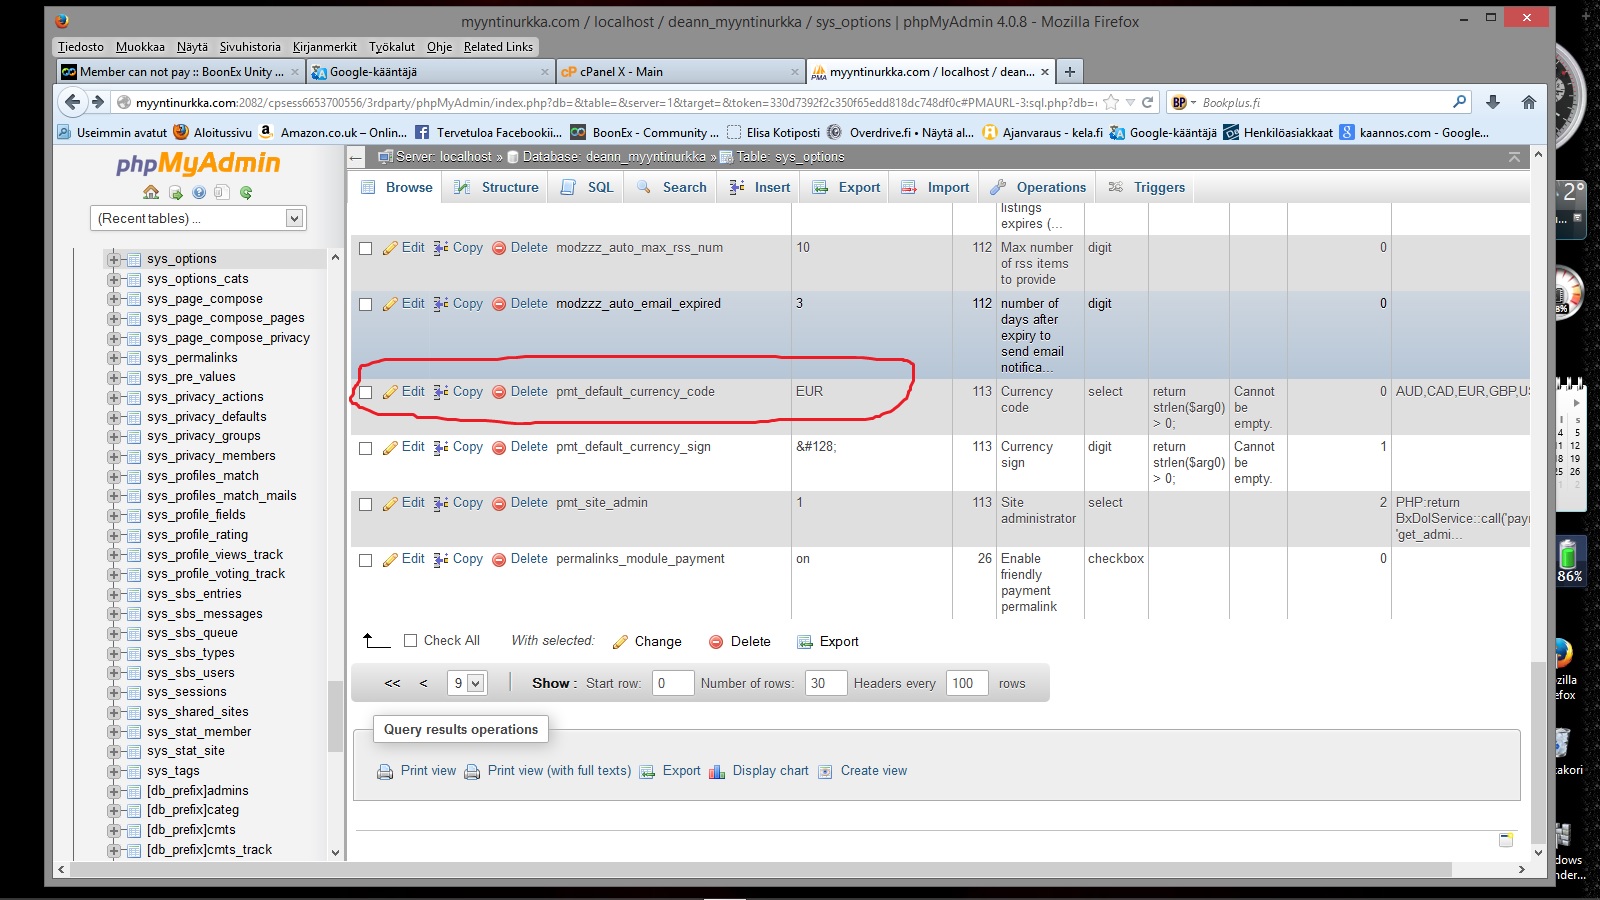
Task: Click the phpMyAdmin home icon
Action: point(151,192)
